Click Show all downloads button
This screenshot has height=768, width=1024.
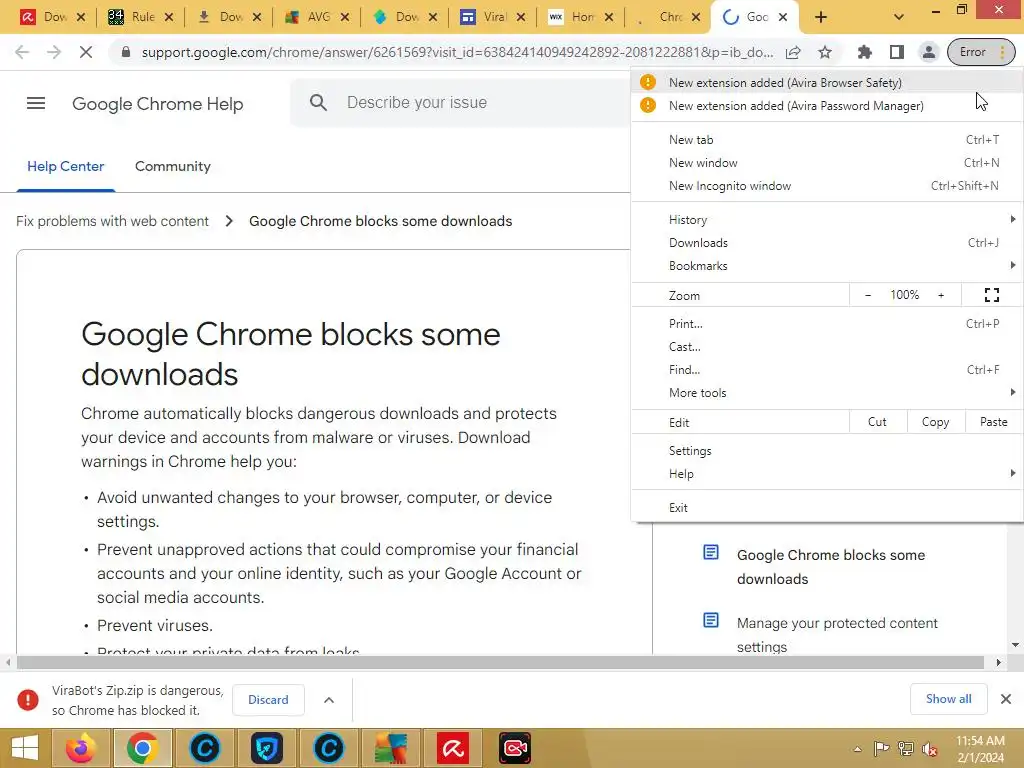(948, 699)
